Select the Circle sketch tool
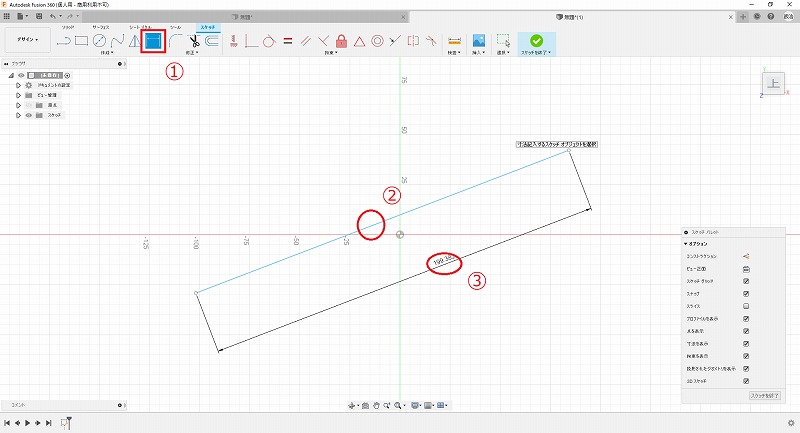This screenshot has height=433, width=800. click(99, 41)
